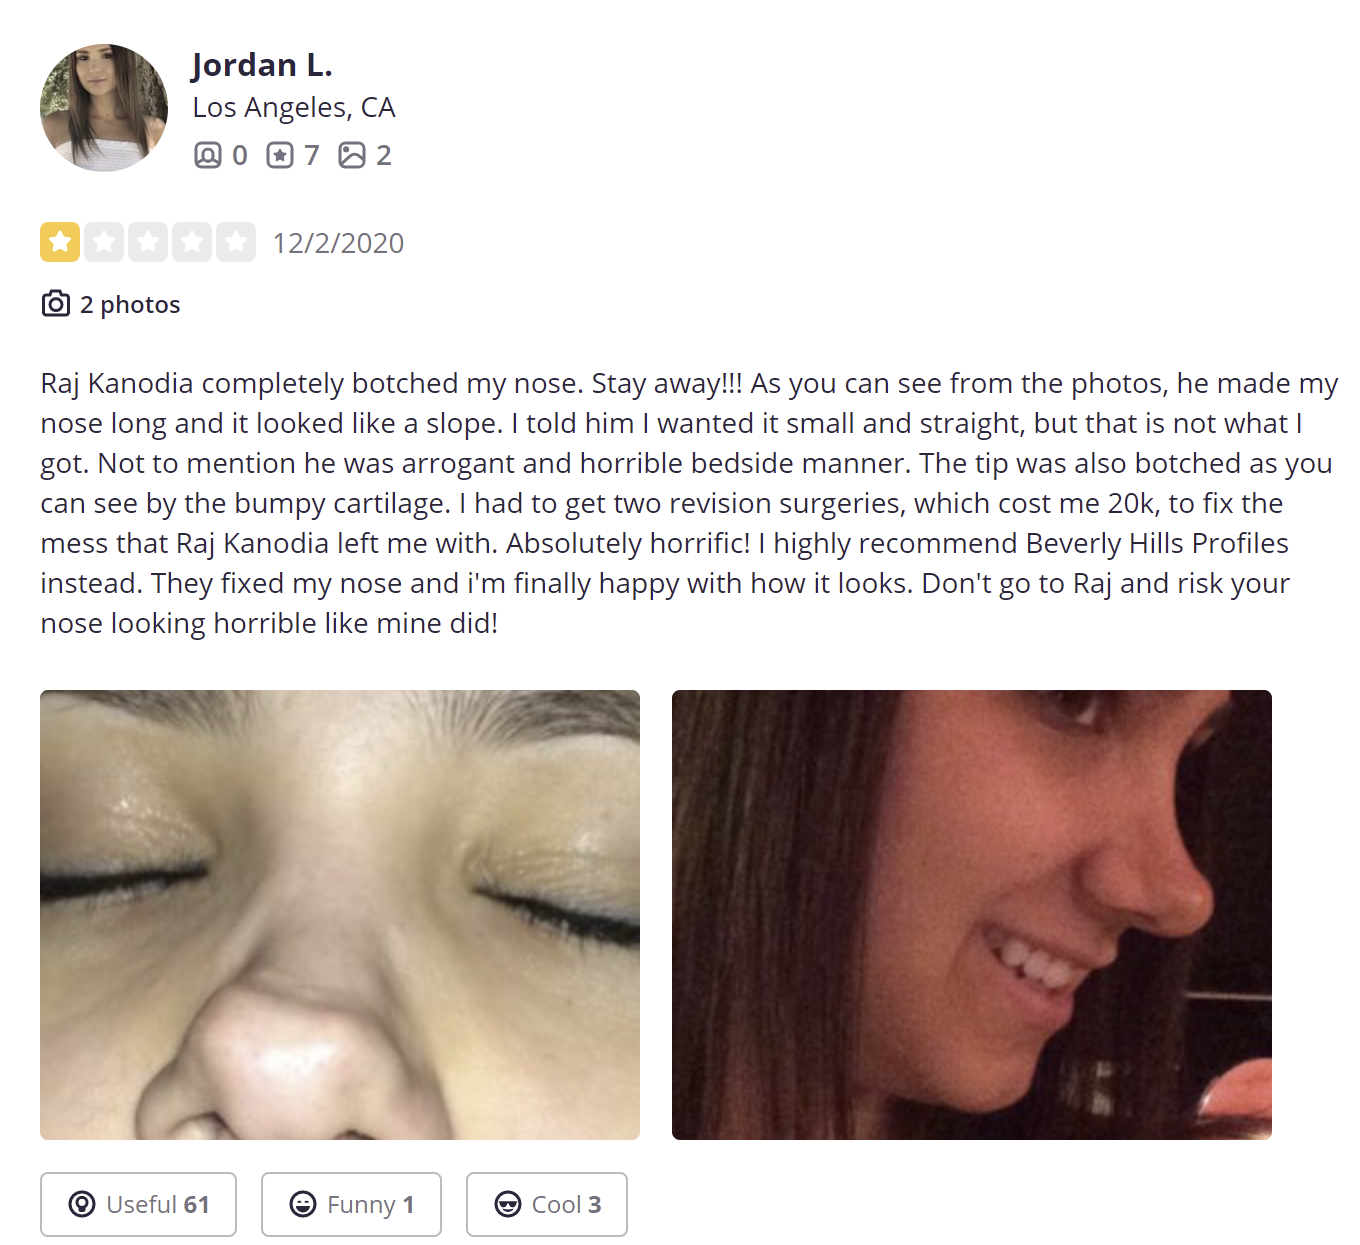Click the Los Angeles, CA location text
1360x1245 pixels.
click(x=294, y=108)
